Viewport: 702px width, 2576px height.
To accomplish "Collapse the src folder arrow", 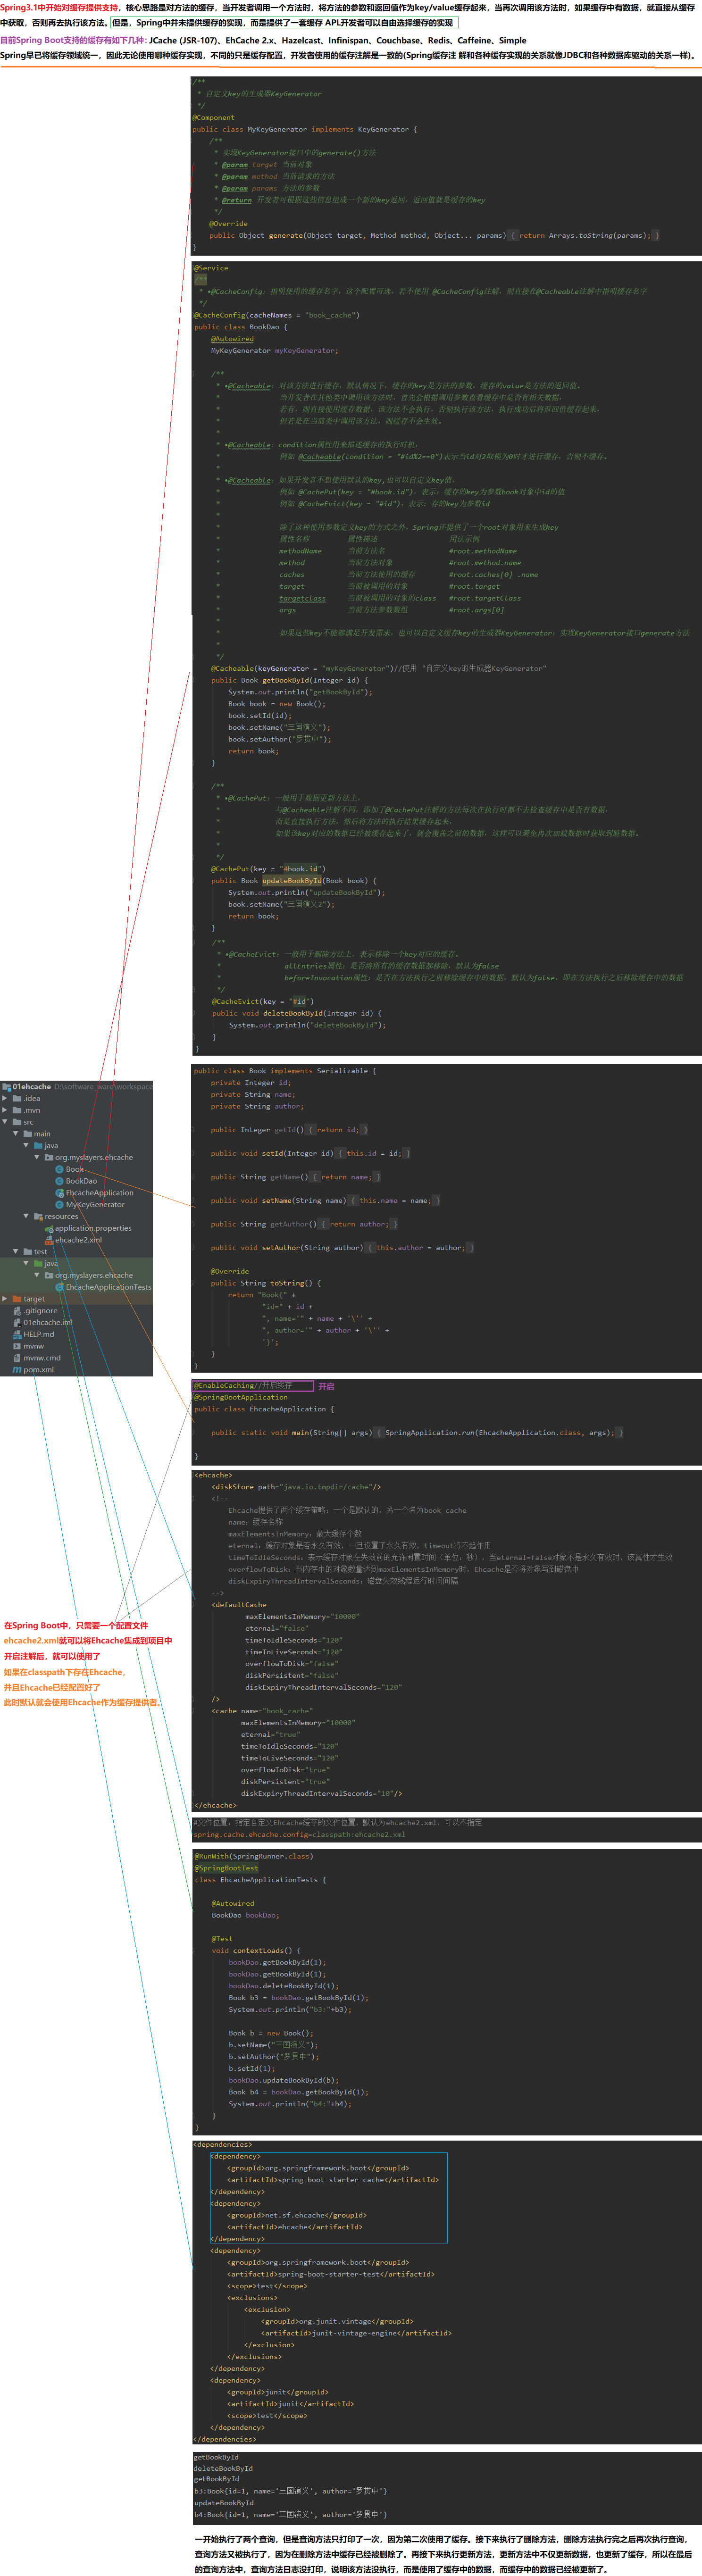I will [x=5, y=1122].
